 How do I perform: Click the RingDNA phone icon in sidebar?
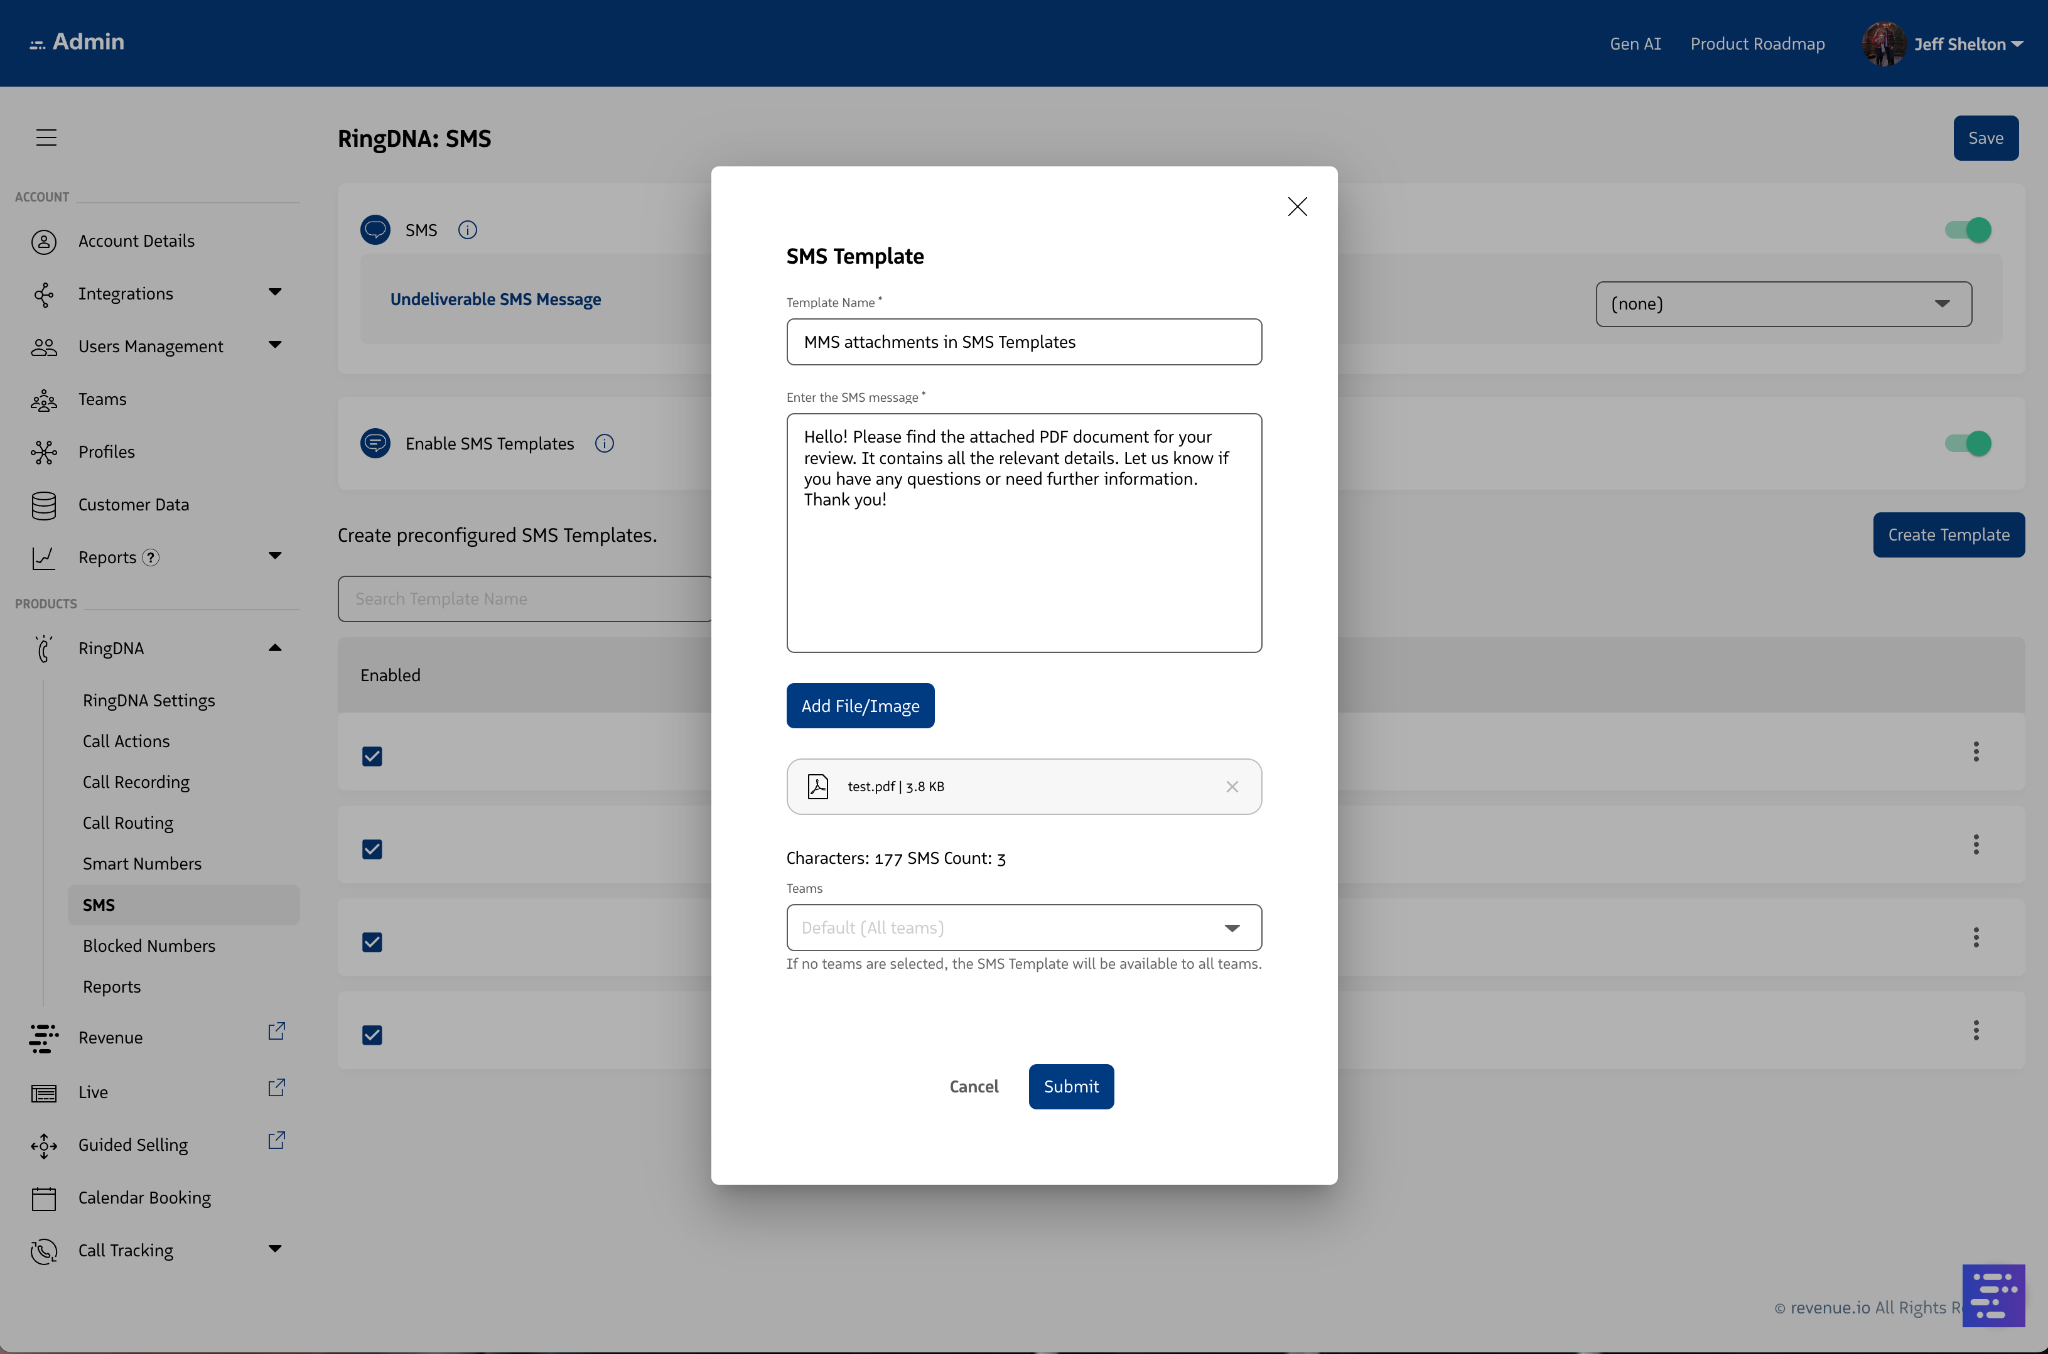(44, 648)
